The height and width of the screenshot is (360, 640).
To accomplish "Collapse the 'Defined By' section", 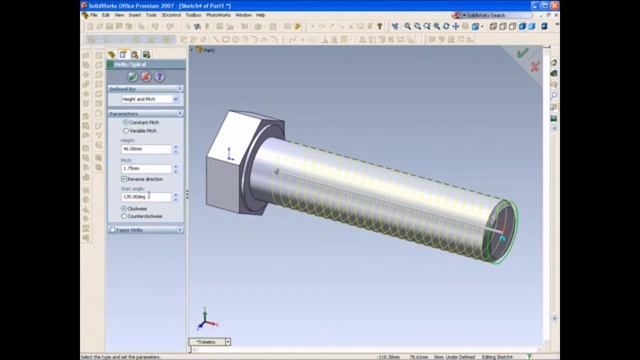I will [180, 89].
